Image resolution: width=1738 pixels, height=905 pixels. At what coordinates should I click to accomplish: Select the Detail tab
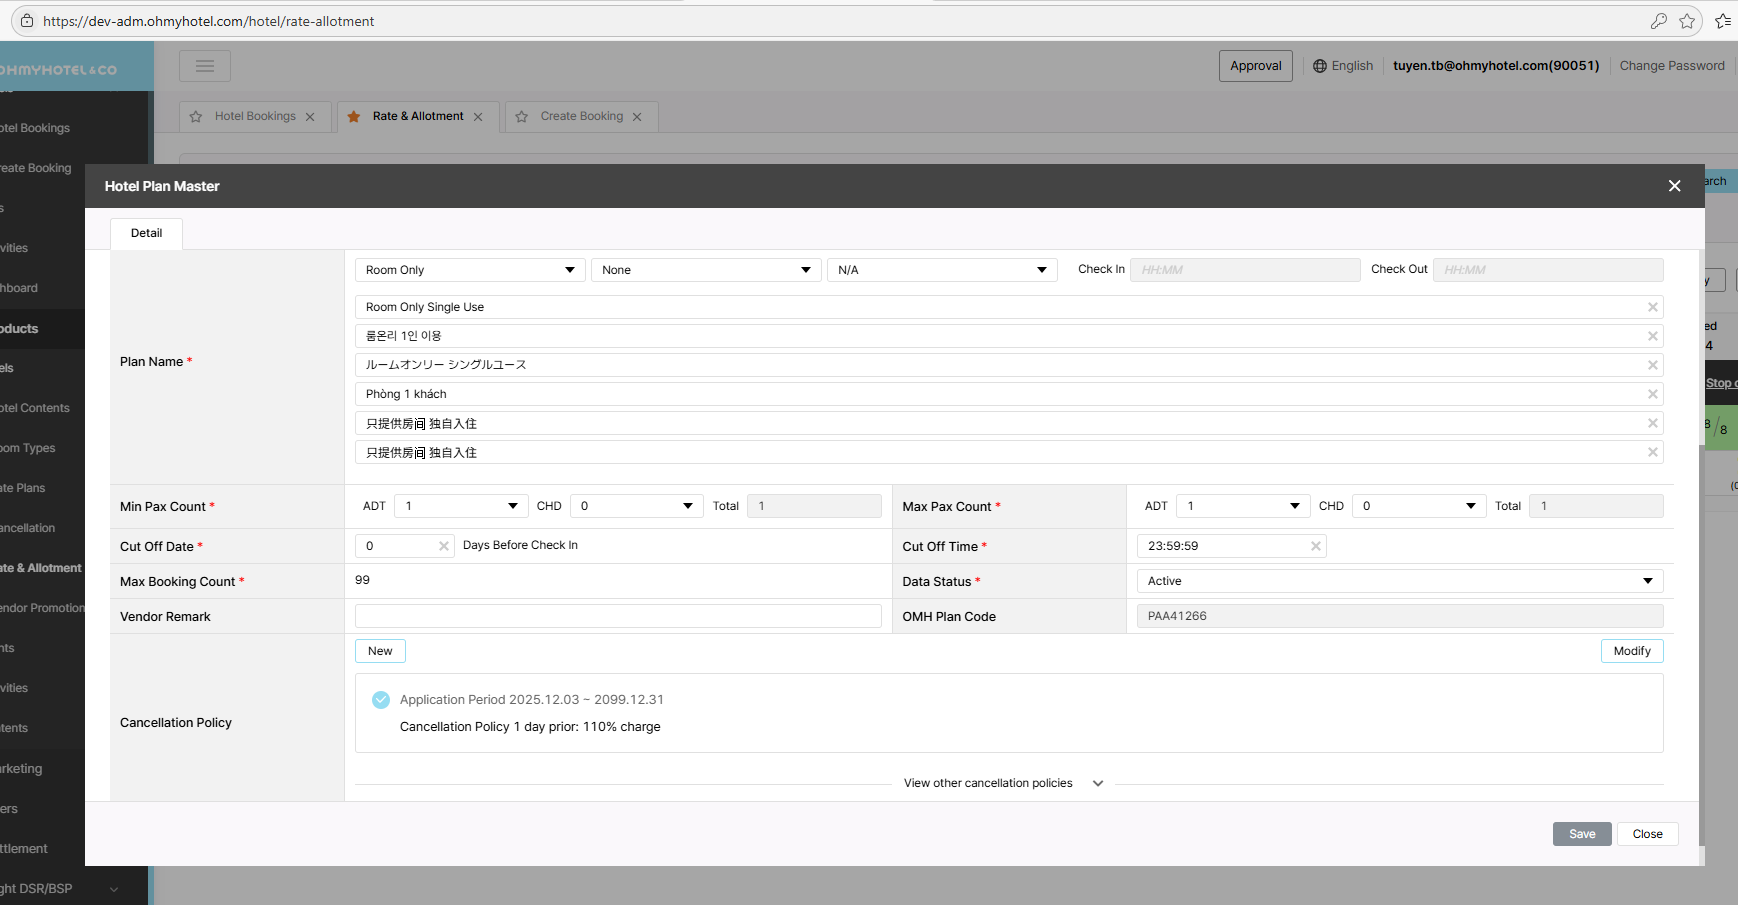click(x=146, y=233)
